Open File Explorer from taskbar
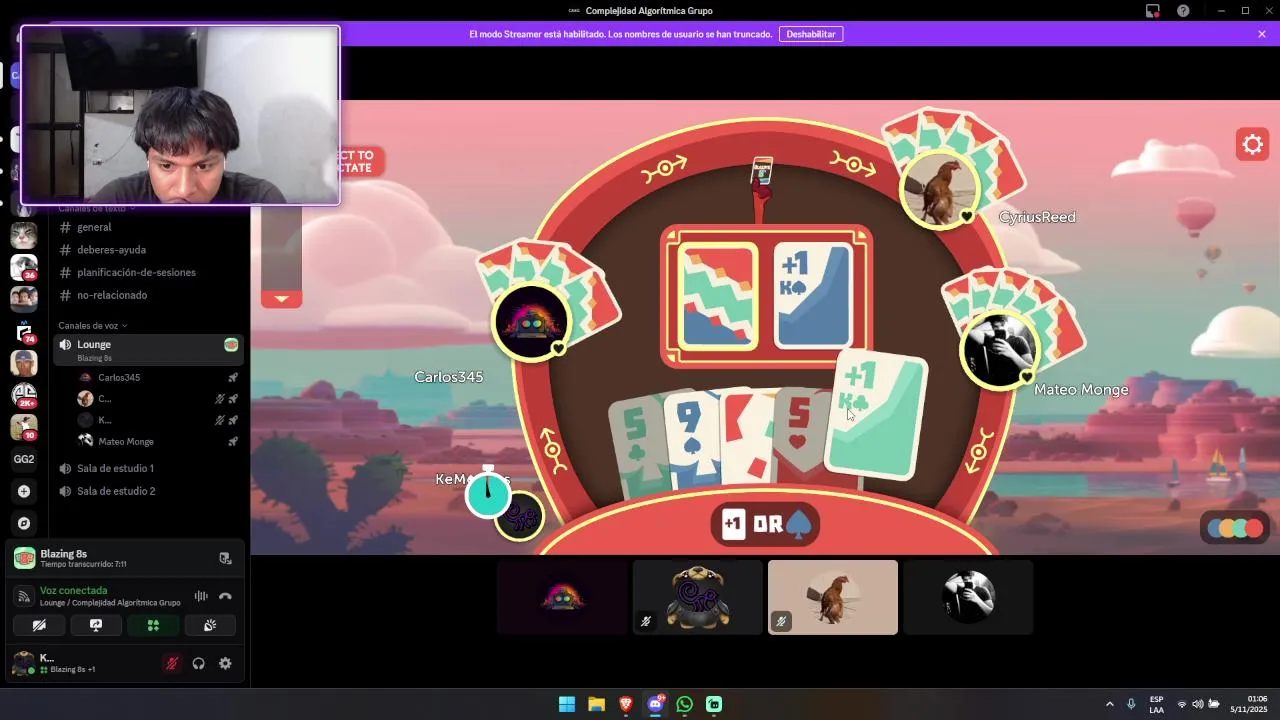This screenshot has height=720, width=1280. point(596,704)
